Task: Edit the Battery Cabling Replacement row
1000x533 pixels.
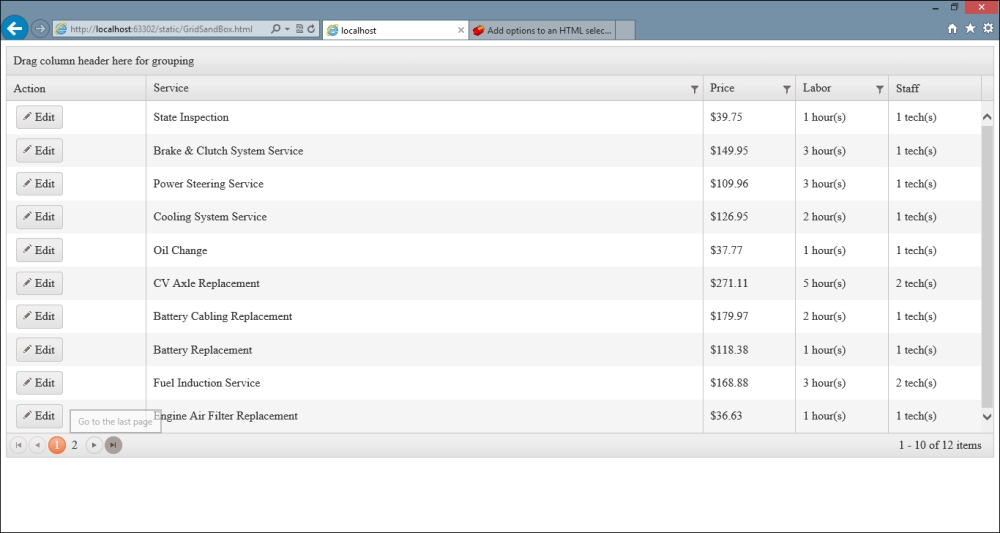Action: 40,316
